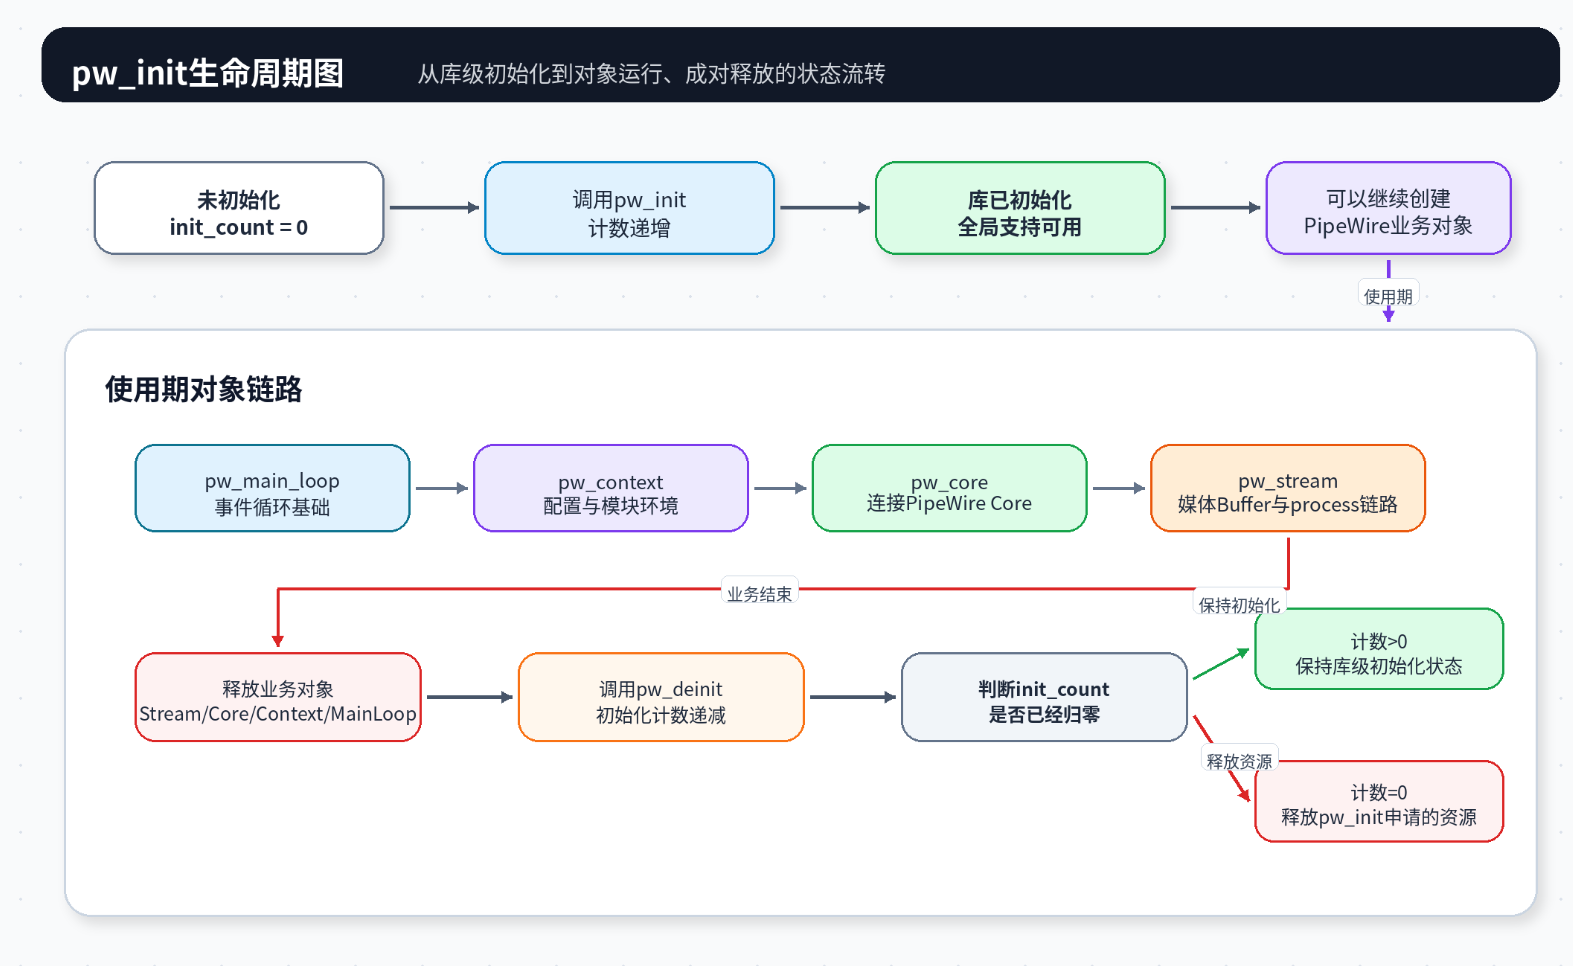Click the "可以继续创建 PipeWire业务对象" node

pos(1388,208)
